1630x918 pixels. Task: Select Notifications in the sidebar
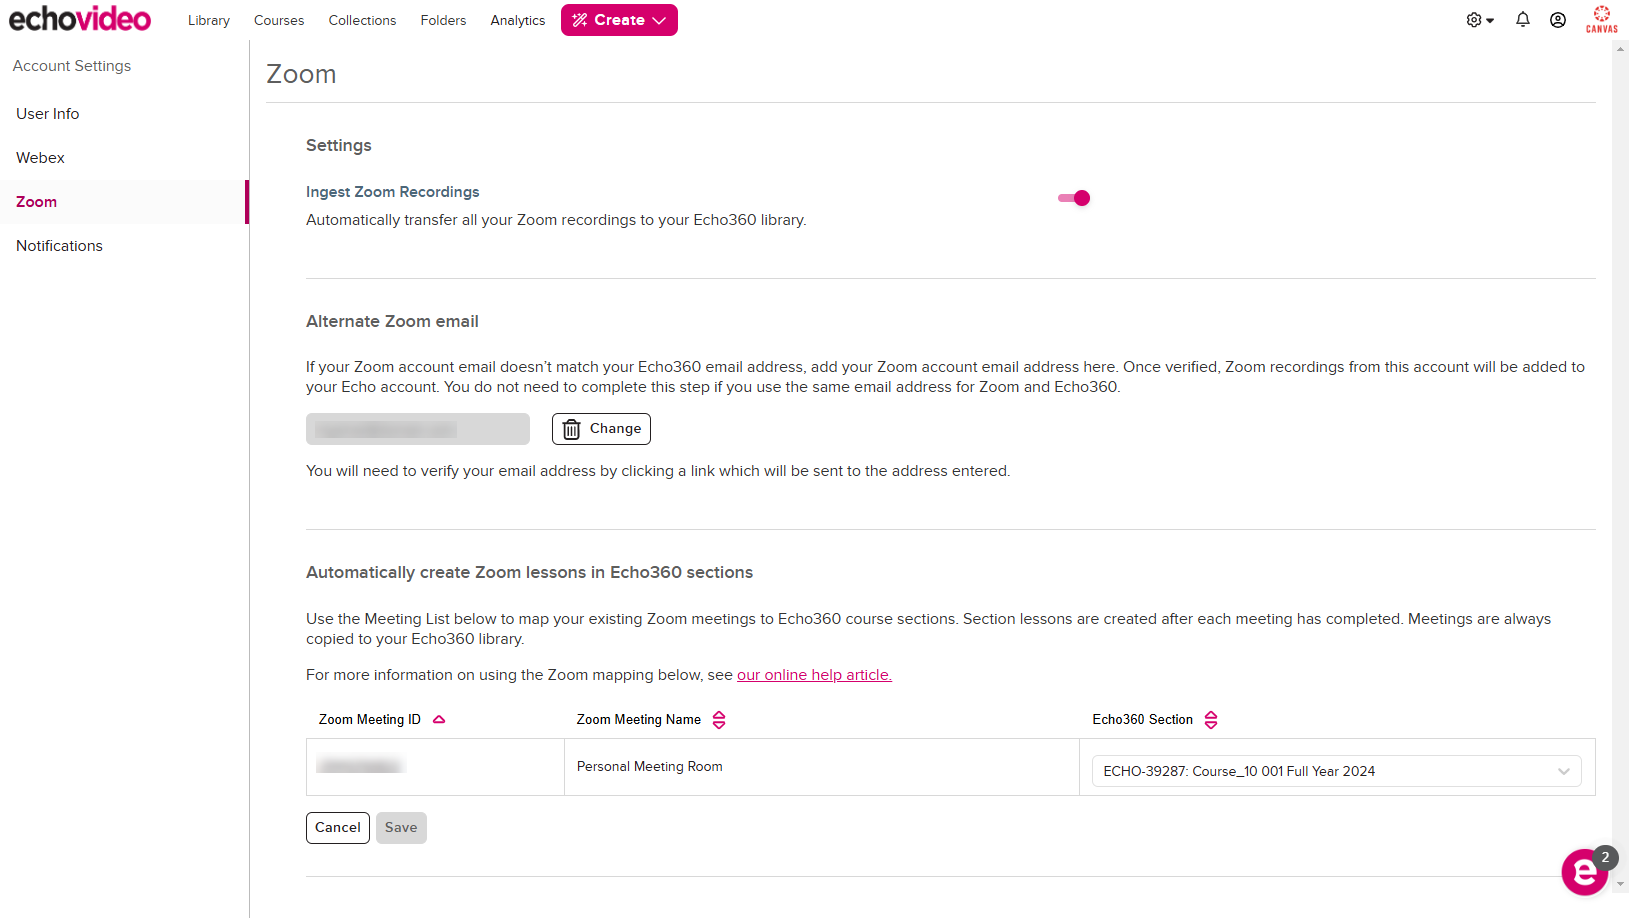point(124,246)
